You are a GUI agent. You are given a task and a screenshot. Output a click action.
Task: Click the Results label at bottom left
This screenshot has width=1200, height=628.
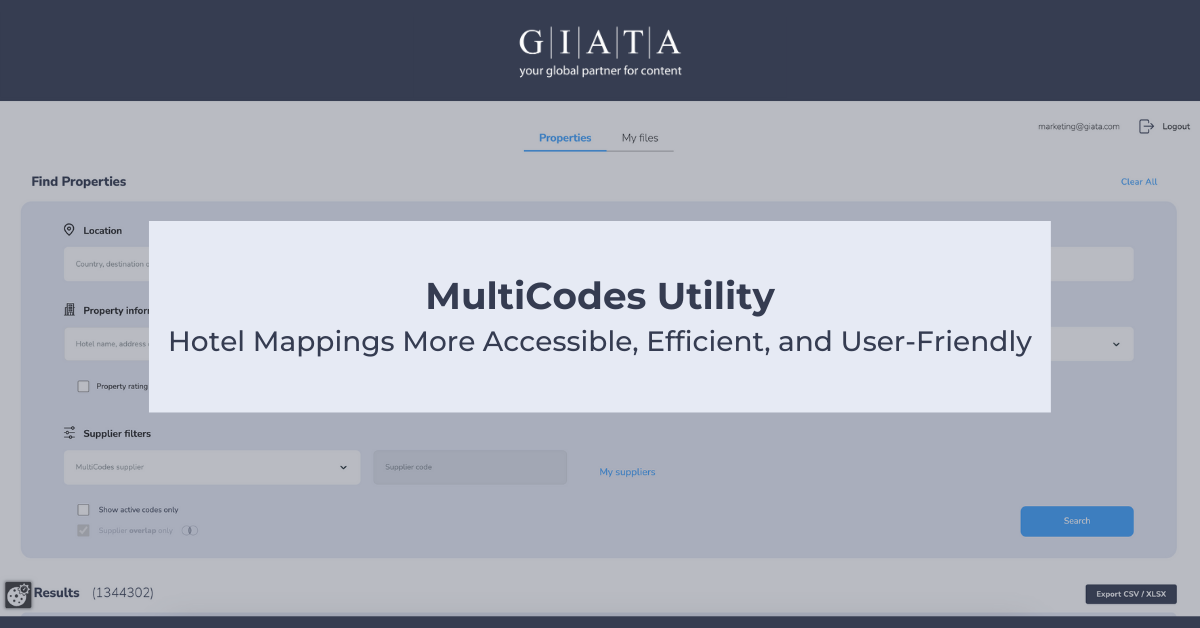(x=55, y=593)
